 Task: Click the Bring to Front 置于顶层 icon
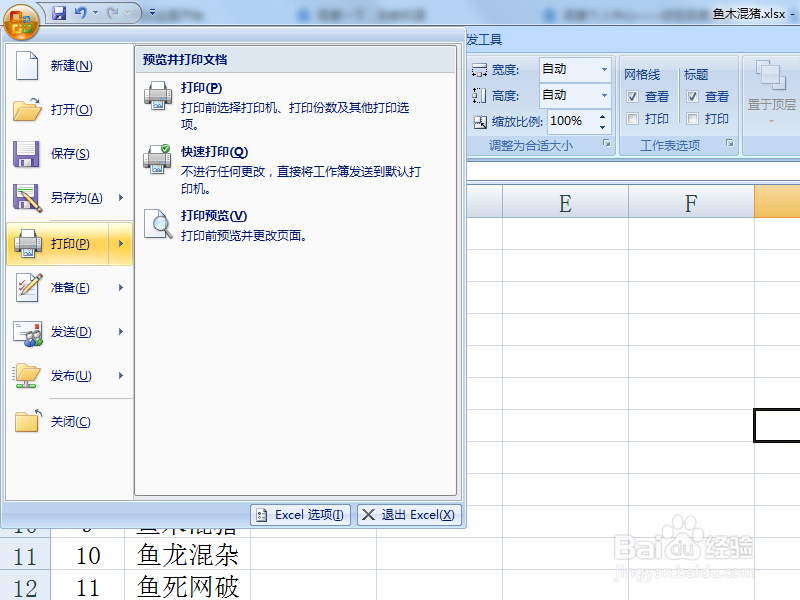click(770, 75)
